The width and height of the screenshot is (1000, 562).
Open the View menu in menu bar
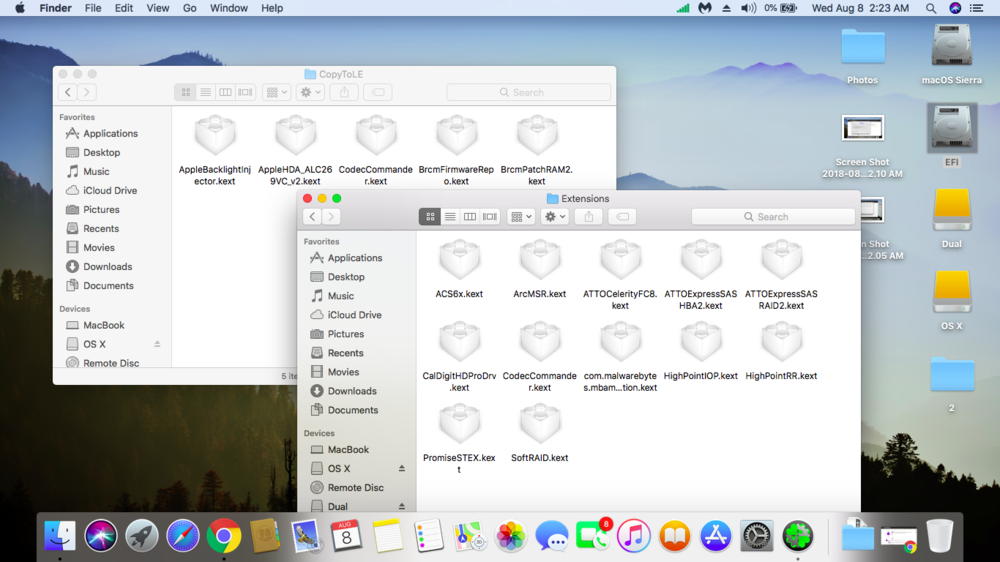tap(157, 8)
